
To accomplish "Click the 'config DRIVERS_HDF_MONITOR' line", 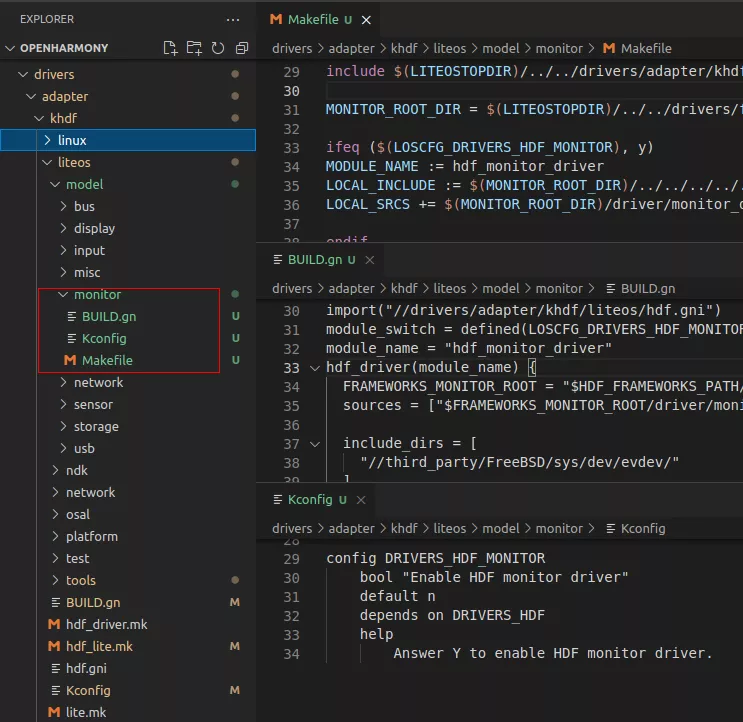I will click(x=435, y=558).
